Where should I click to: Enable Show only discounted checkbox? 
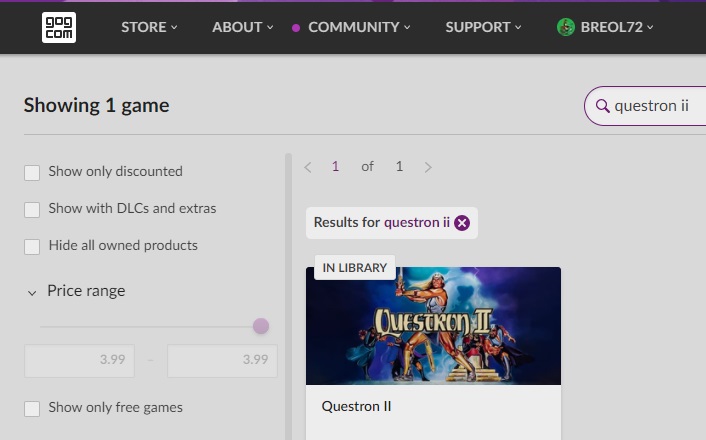pos(32,172)
